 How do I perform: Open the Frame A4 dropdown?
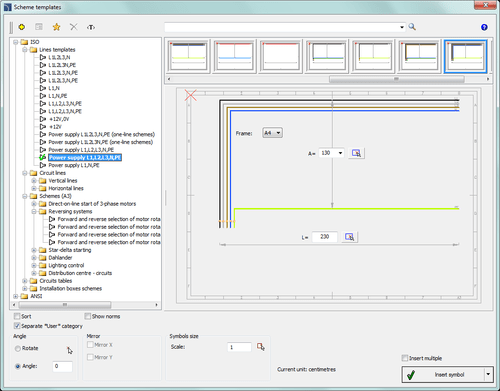click(273, 133)
